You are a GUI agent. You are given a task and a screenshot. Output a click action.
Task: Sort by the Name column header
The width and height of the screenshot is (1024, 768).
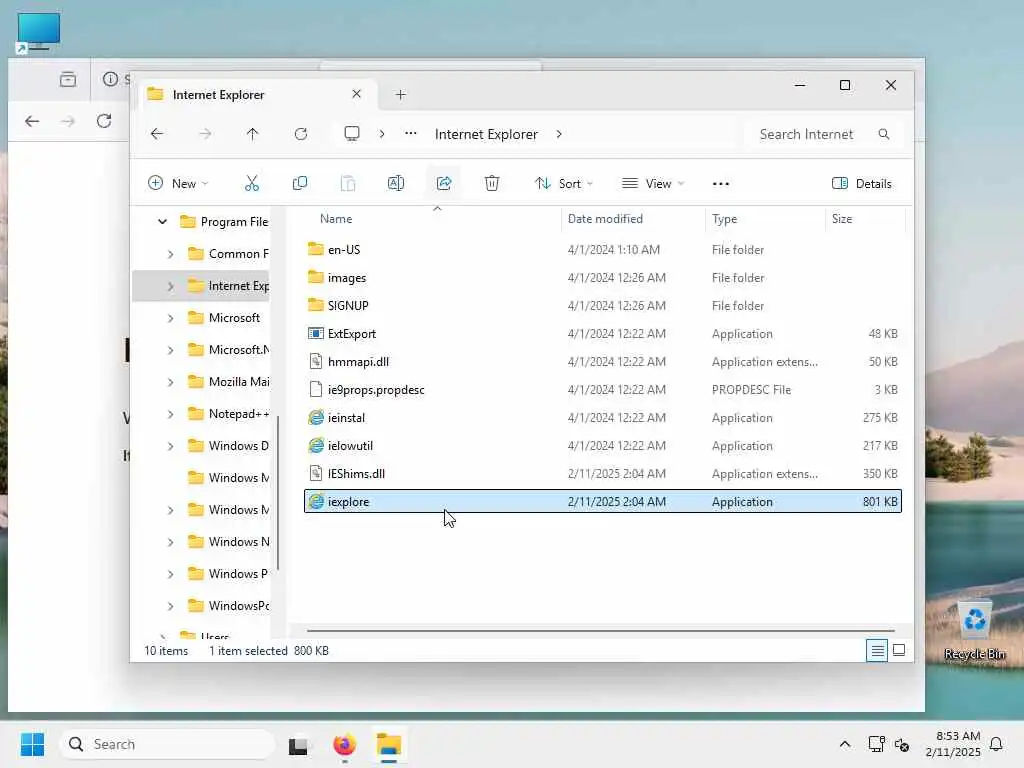tap(336, 219)
